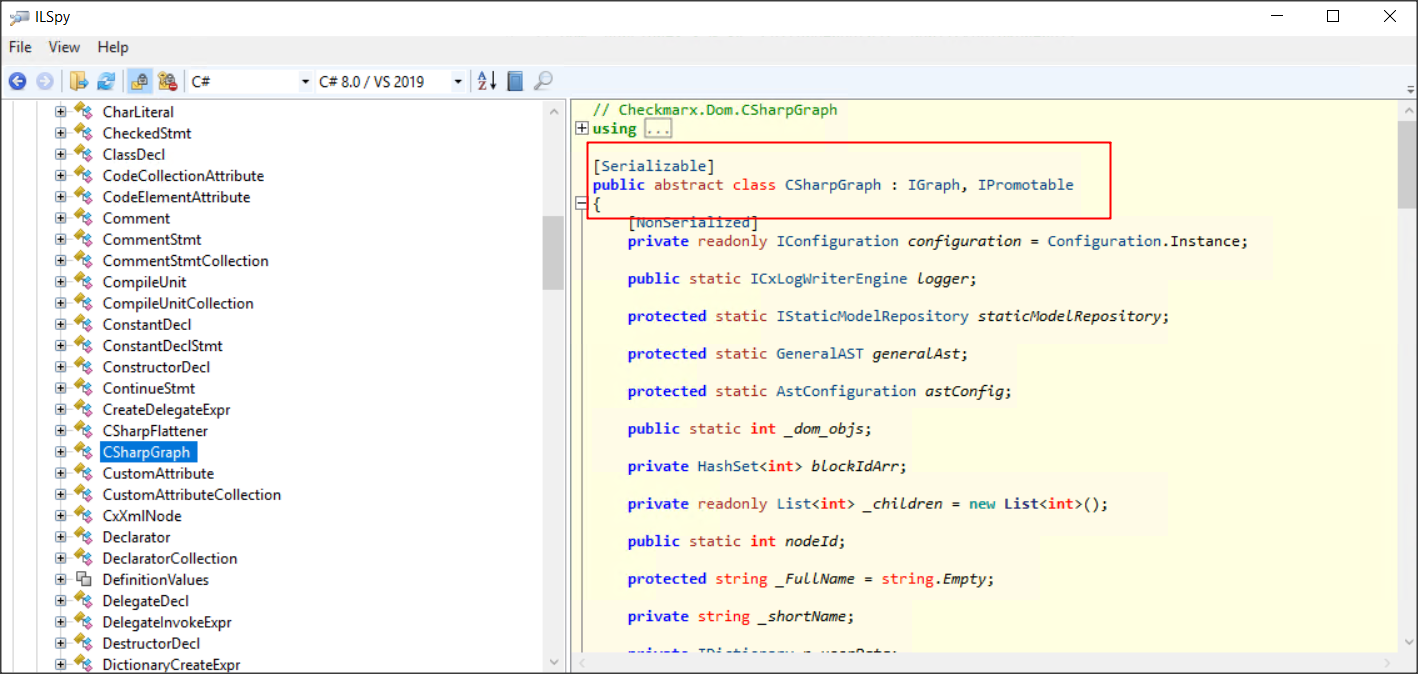The image size is (1418, 674).
Task: Click the class icon beside CSharpGraph
Action: 85,451
